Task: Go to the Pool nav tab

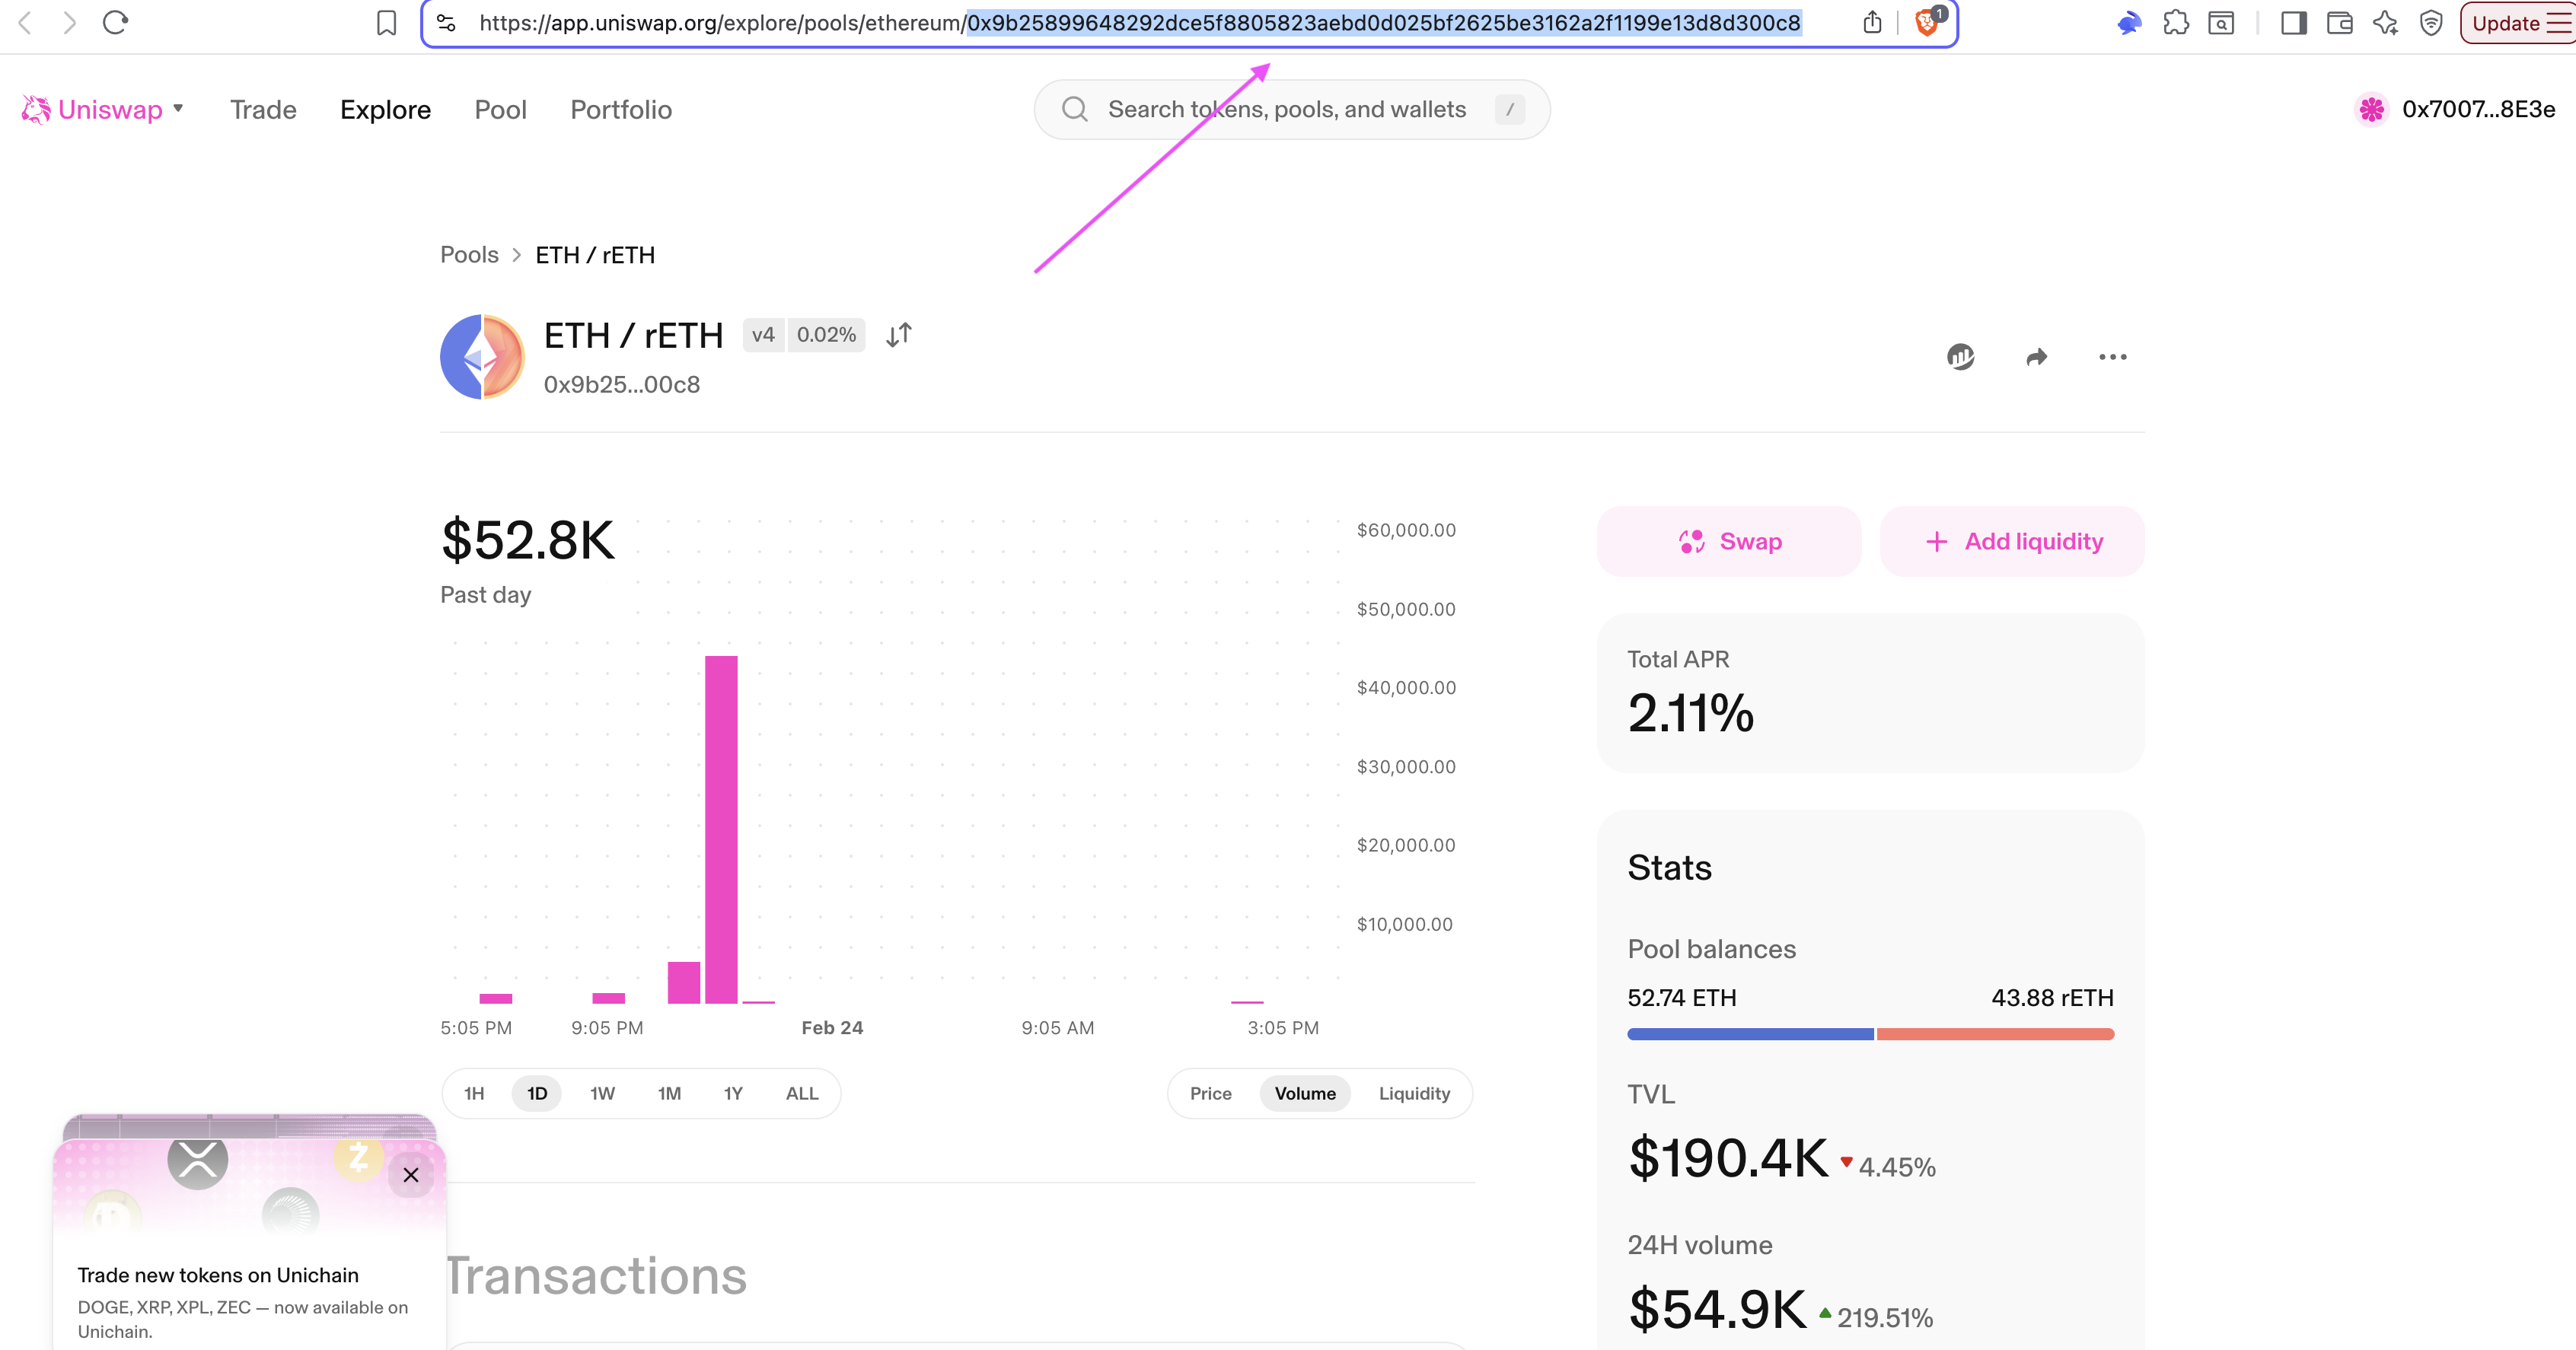Action: tap(500, 109)
